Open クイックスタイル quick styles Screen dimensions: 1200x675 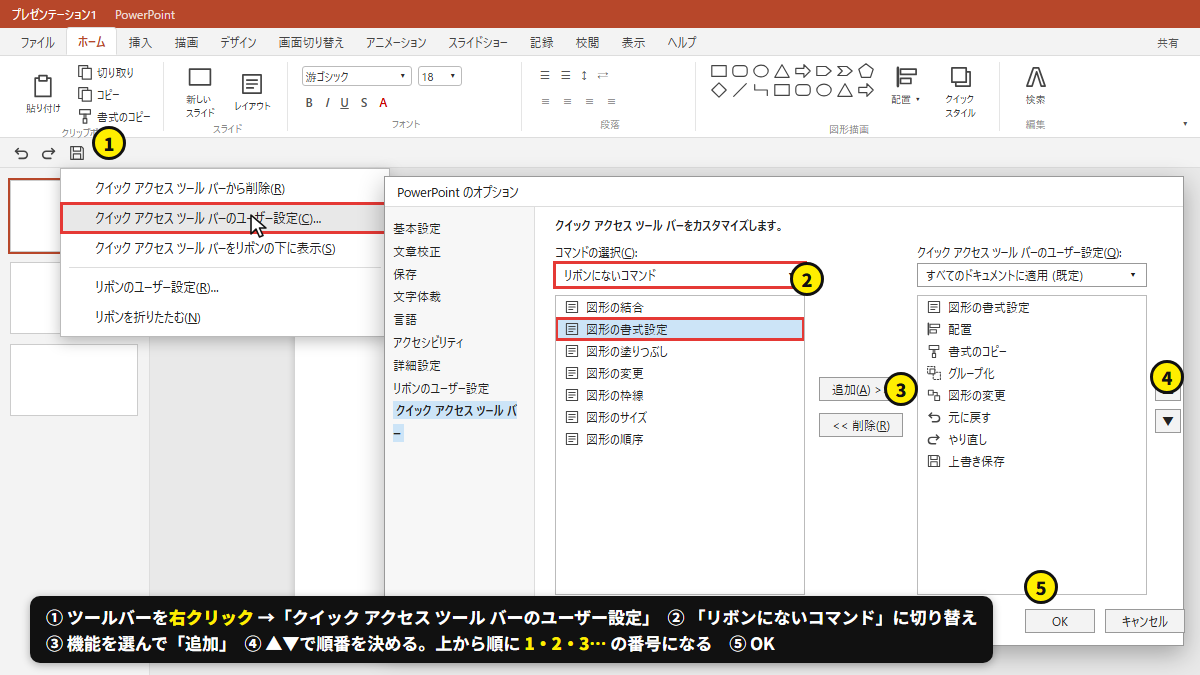tap(960, 92)
